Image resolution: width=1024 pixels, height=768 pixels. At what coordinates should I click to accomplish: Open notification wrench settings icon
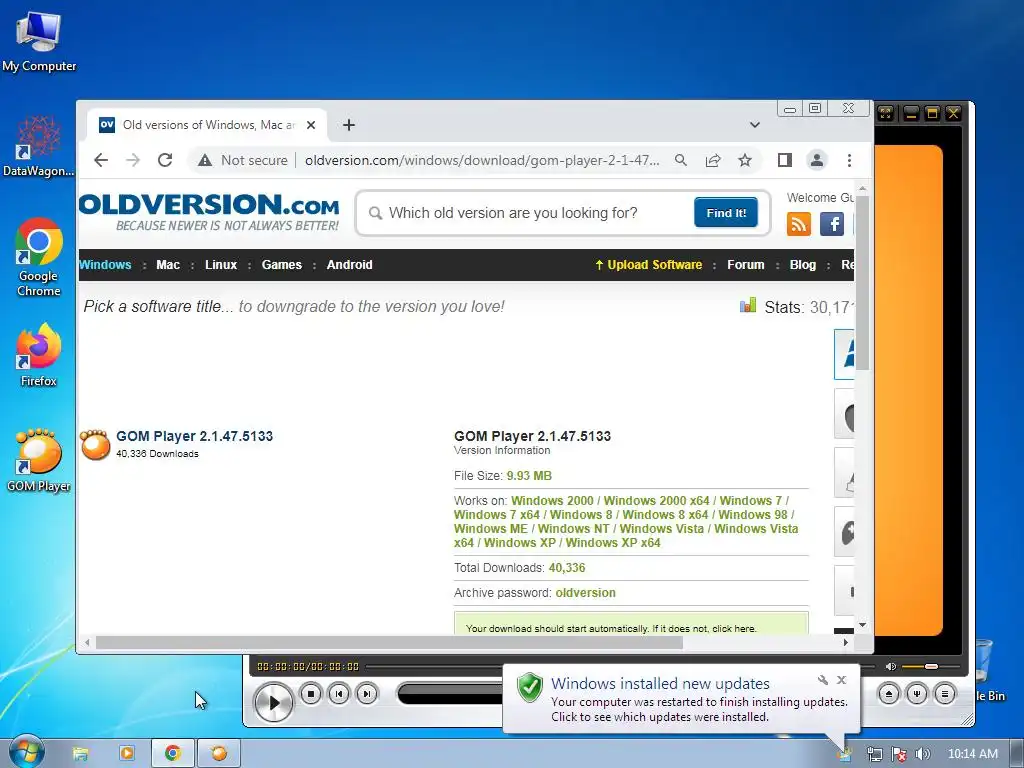823,680
